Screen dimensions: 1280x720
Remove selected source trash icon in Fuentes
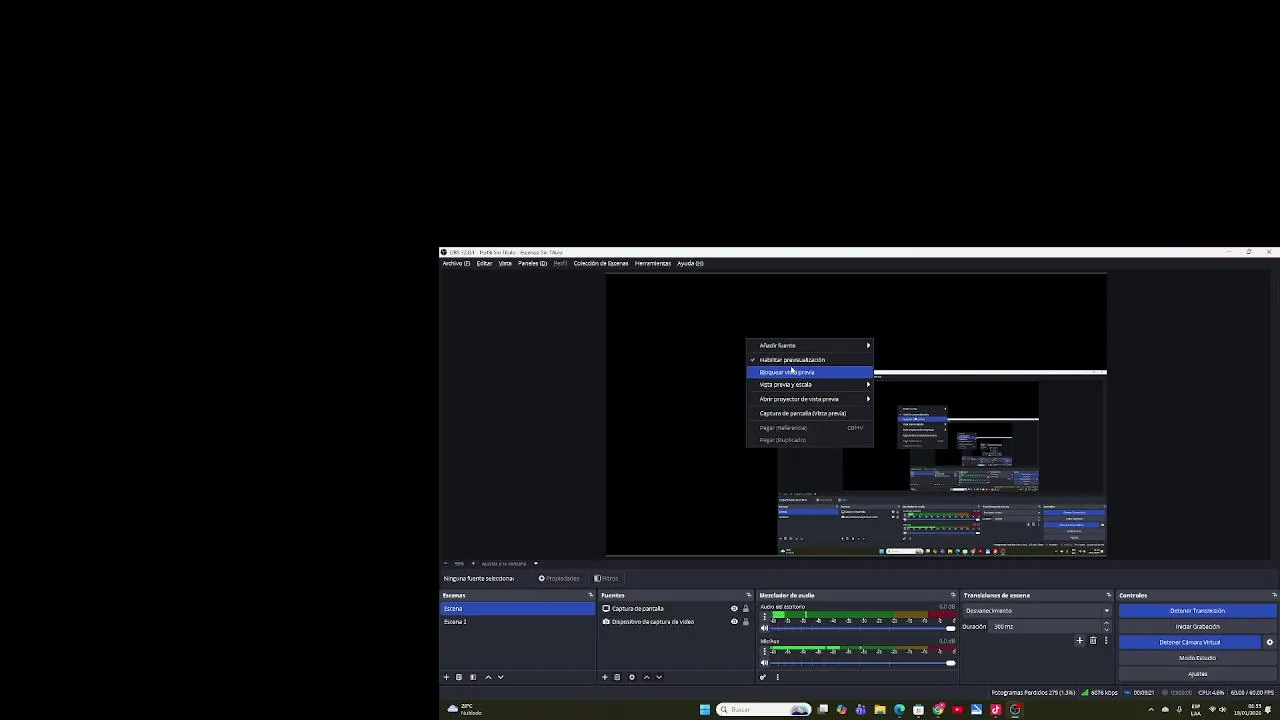tap(617, 677)
